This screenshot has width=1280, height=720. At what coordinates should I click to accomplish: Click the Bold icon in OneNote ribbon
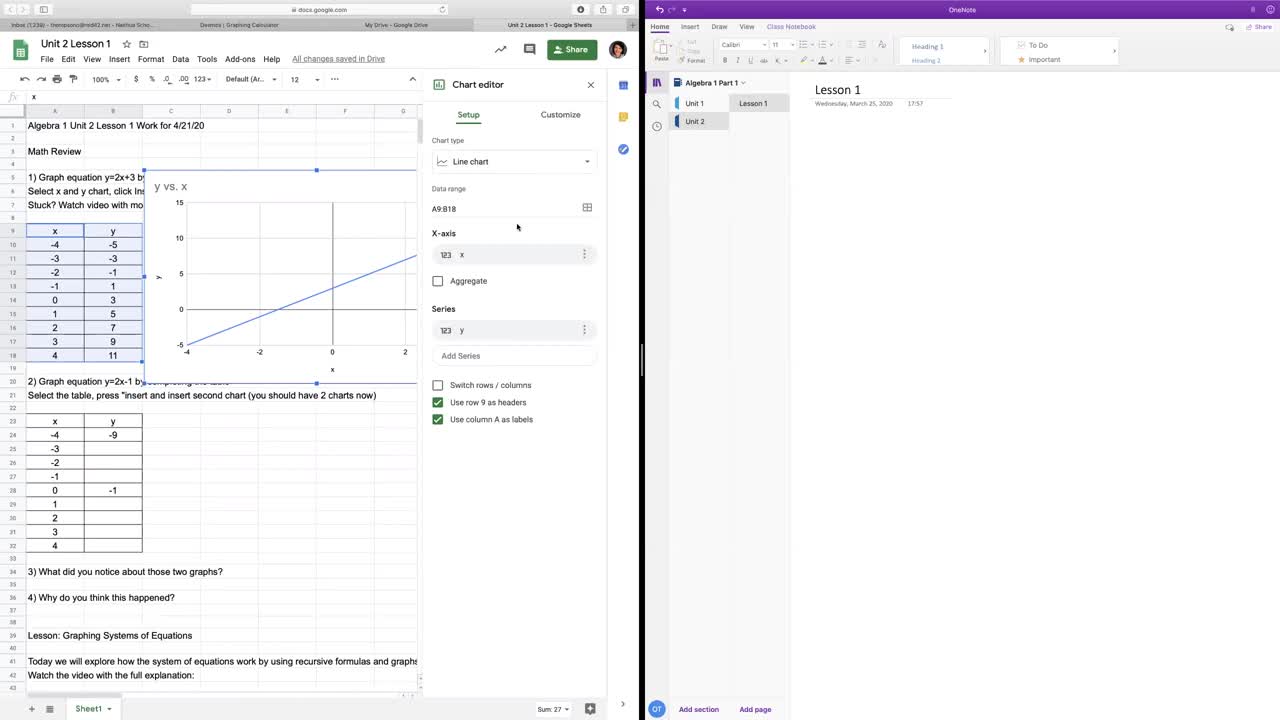(725, 60)
